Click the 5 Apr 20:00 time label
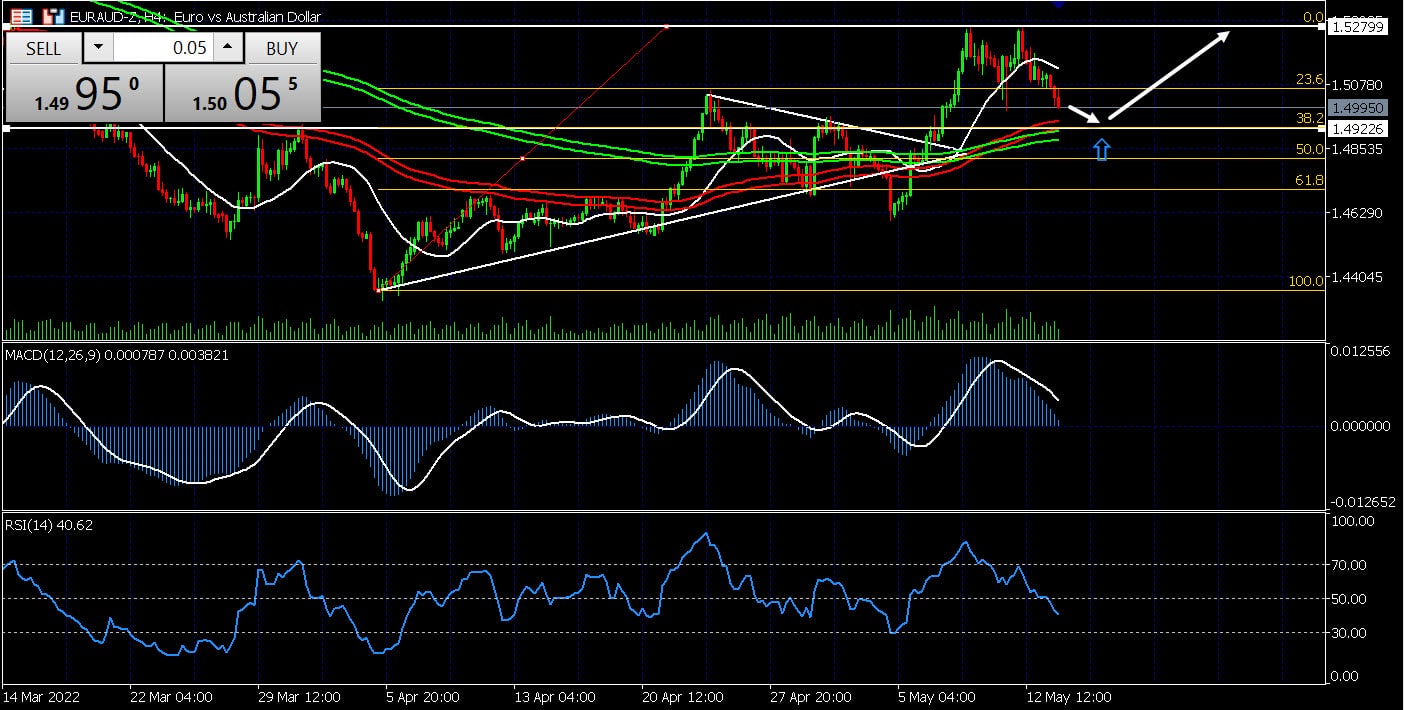 (x=424, y=697)
